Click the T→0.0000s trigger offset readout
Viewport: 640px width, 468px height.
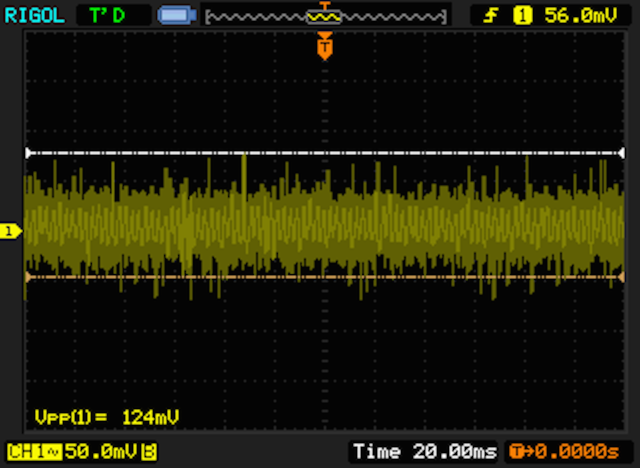pyautogui.click(x=564, y=452)
